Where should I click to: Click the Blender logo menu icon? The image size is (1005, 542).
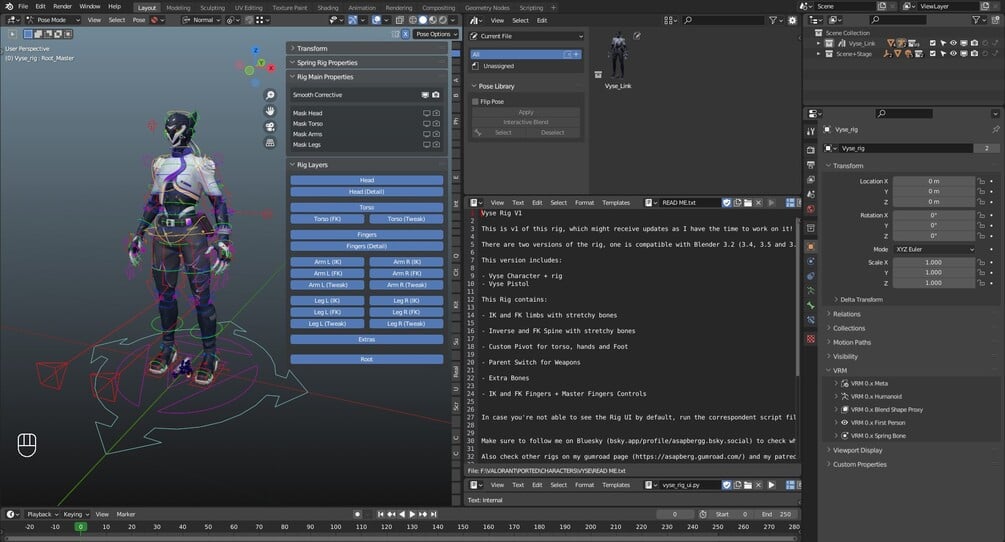click(8, 6)
